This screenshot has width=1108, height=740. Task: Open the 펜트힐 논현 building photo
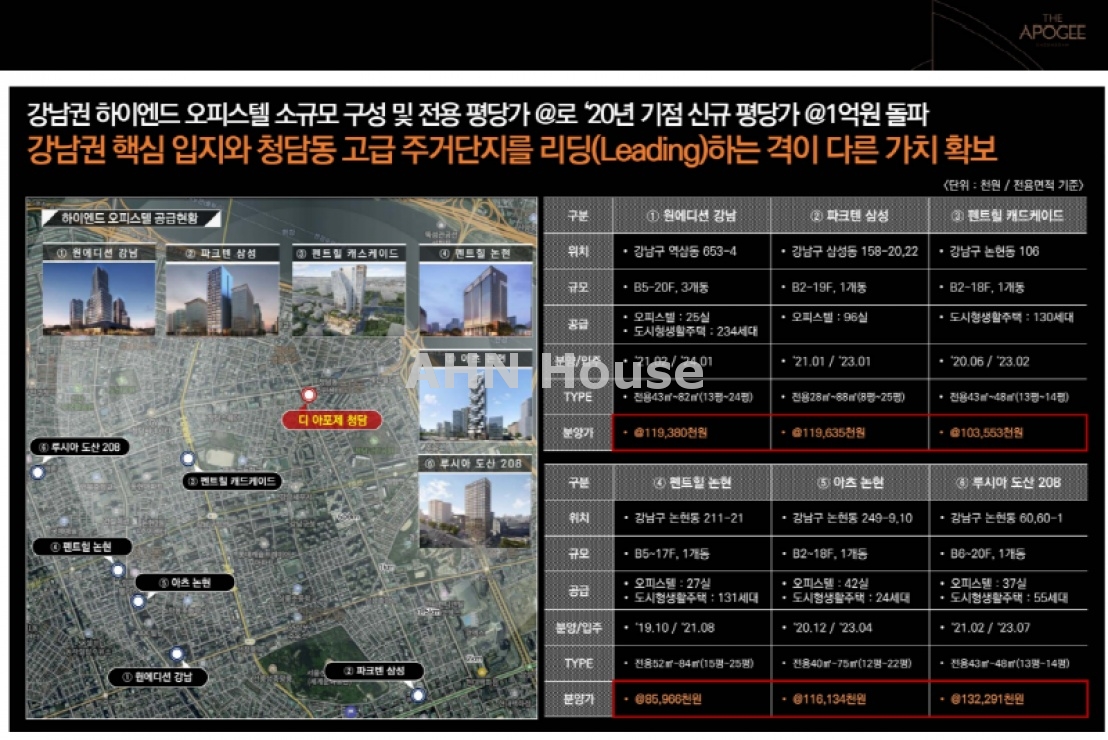point(476,299)
